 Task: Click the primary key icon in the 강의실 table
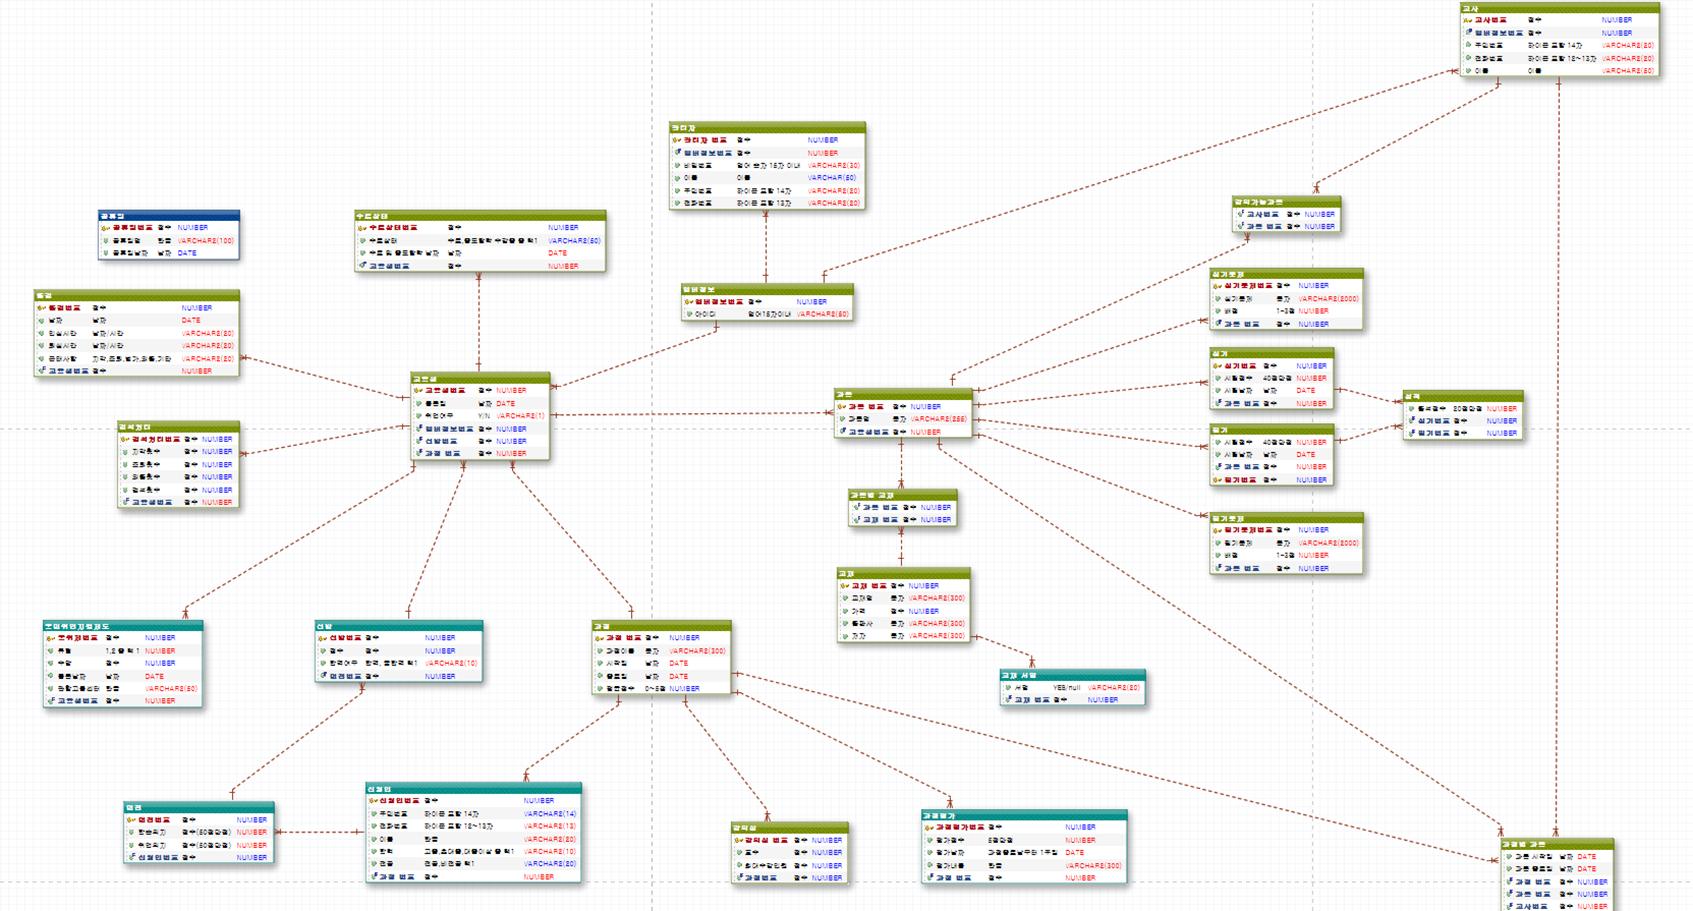(739, 840)
